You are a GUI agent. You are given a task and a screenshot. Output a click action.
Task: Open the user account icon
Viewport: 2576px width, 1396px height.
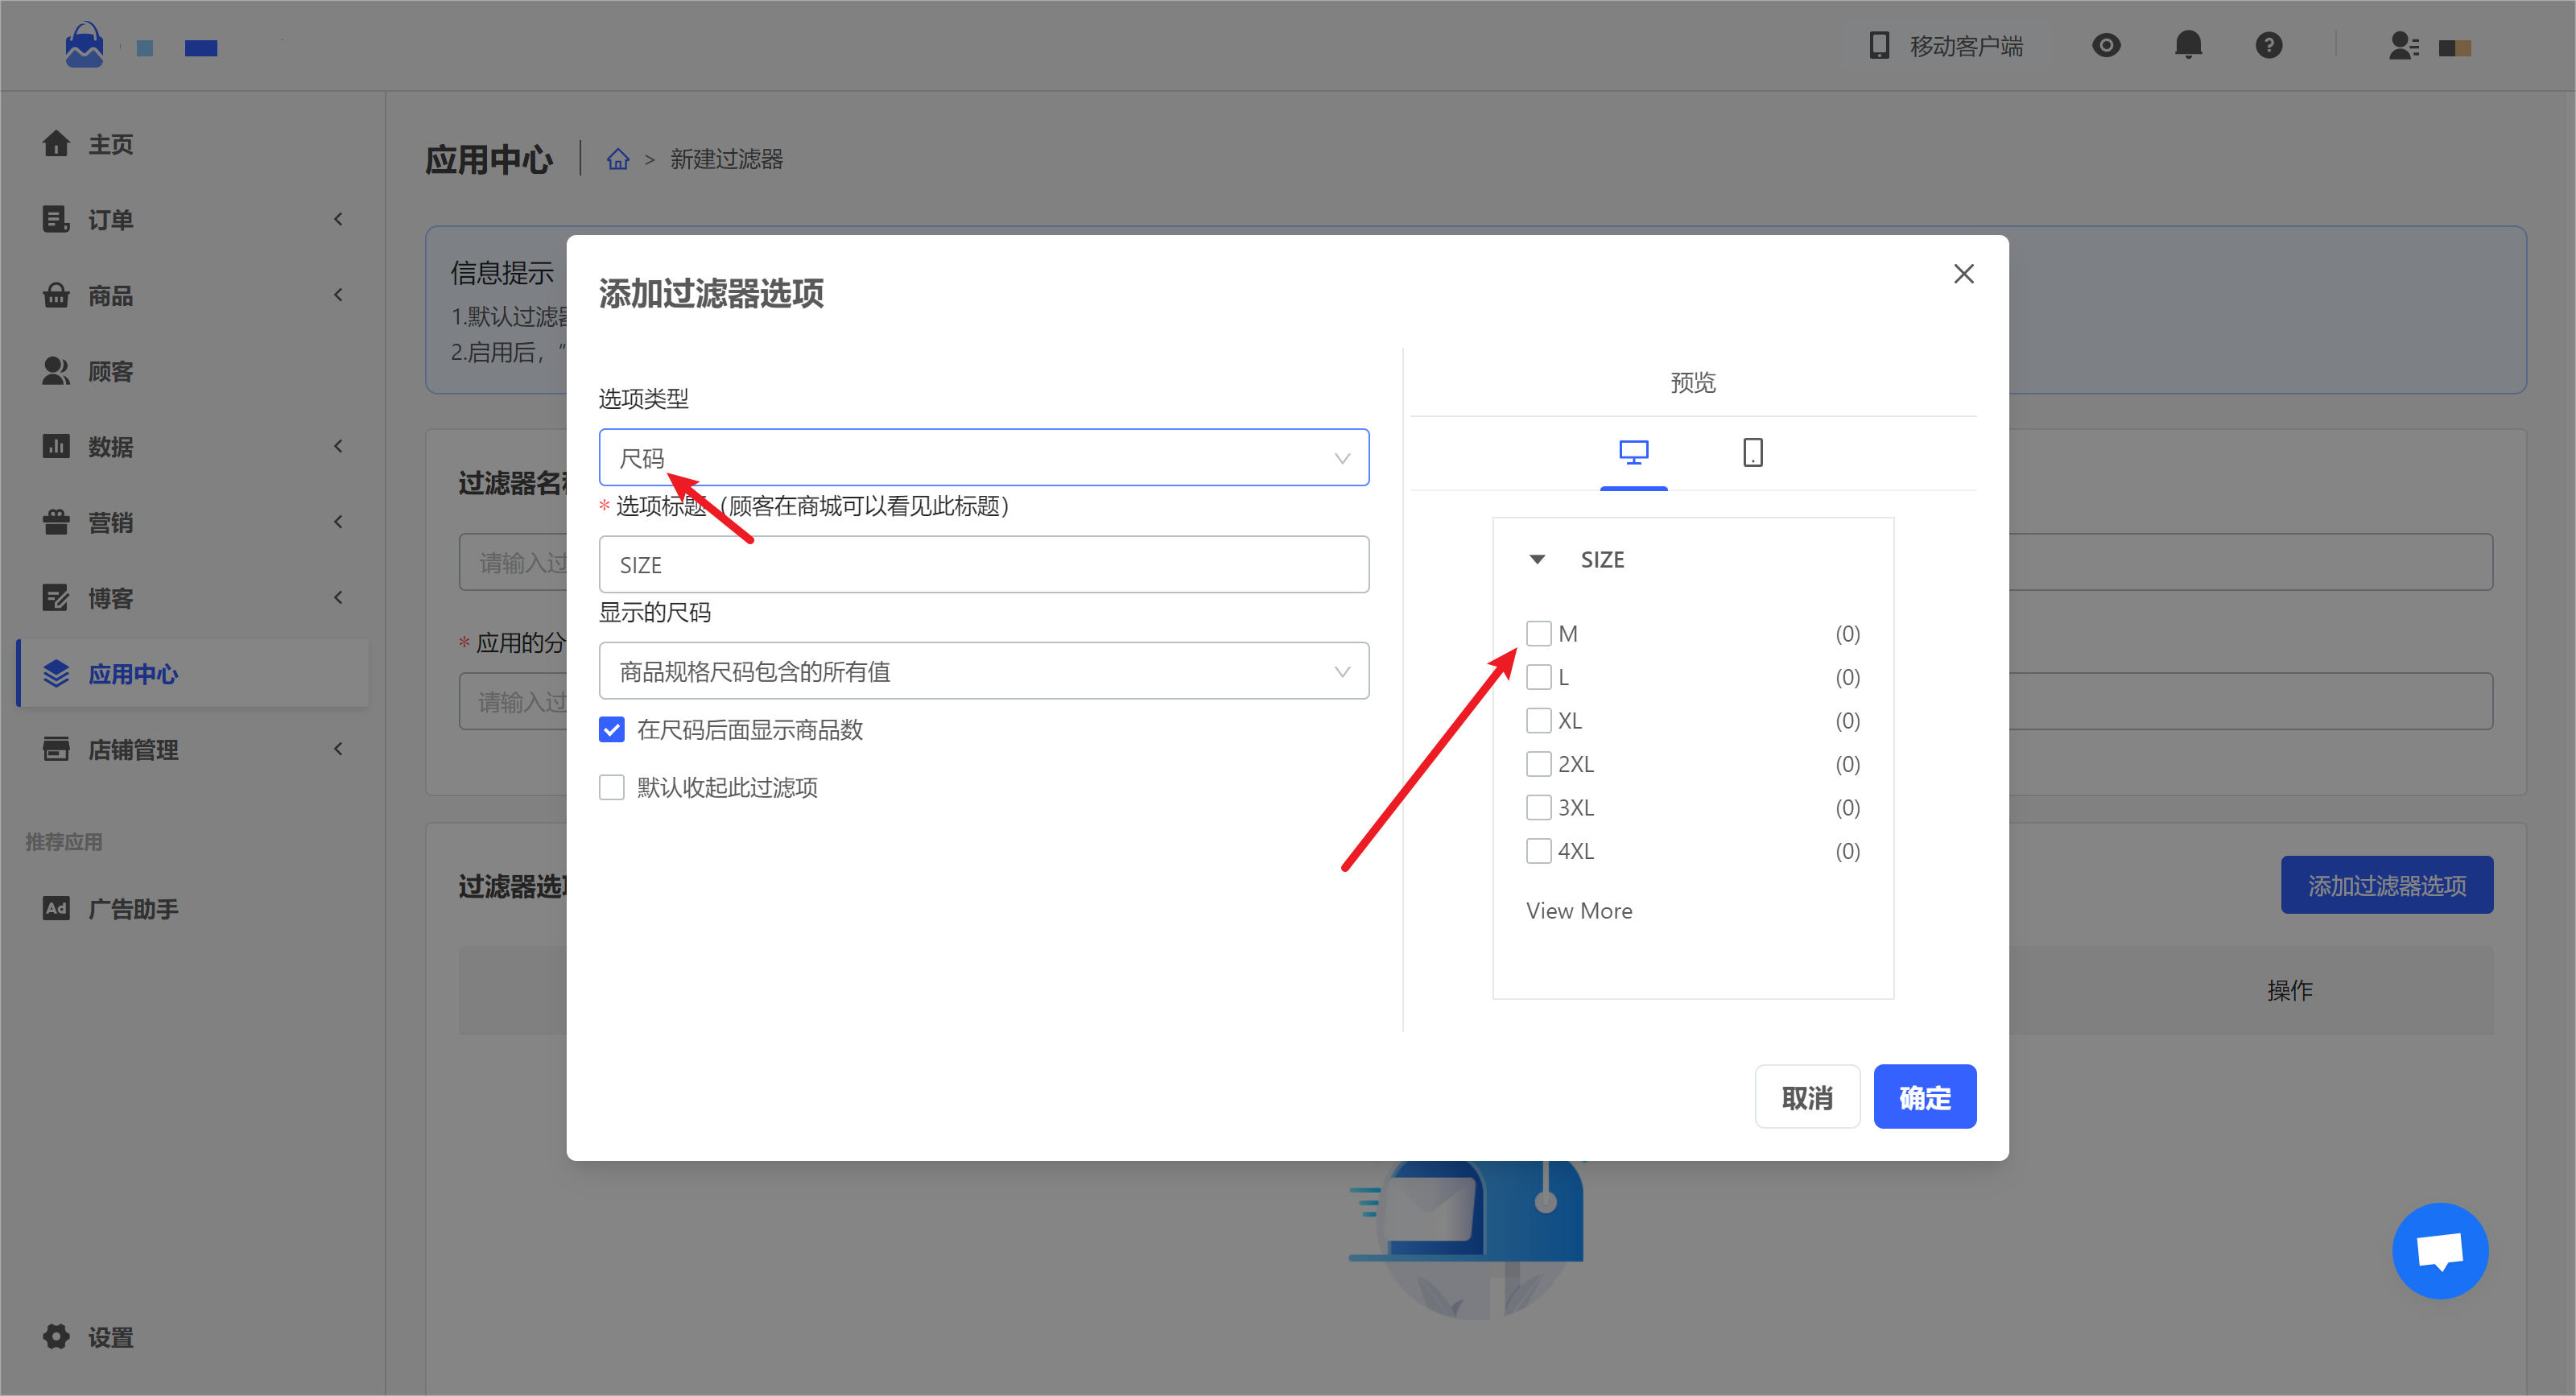(2403, 46)
